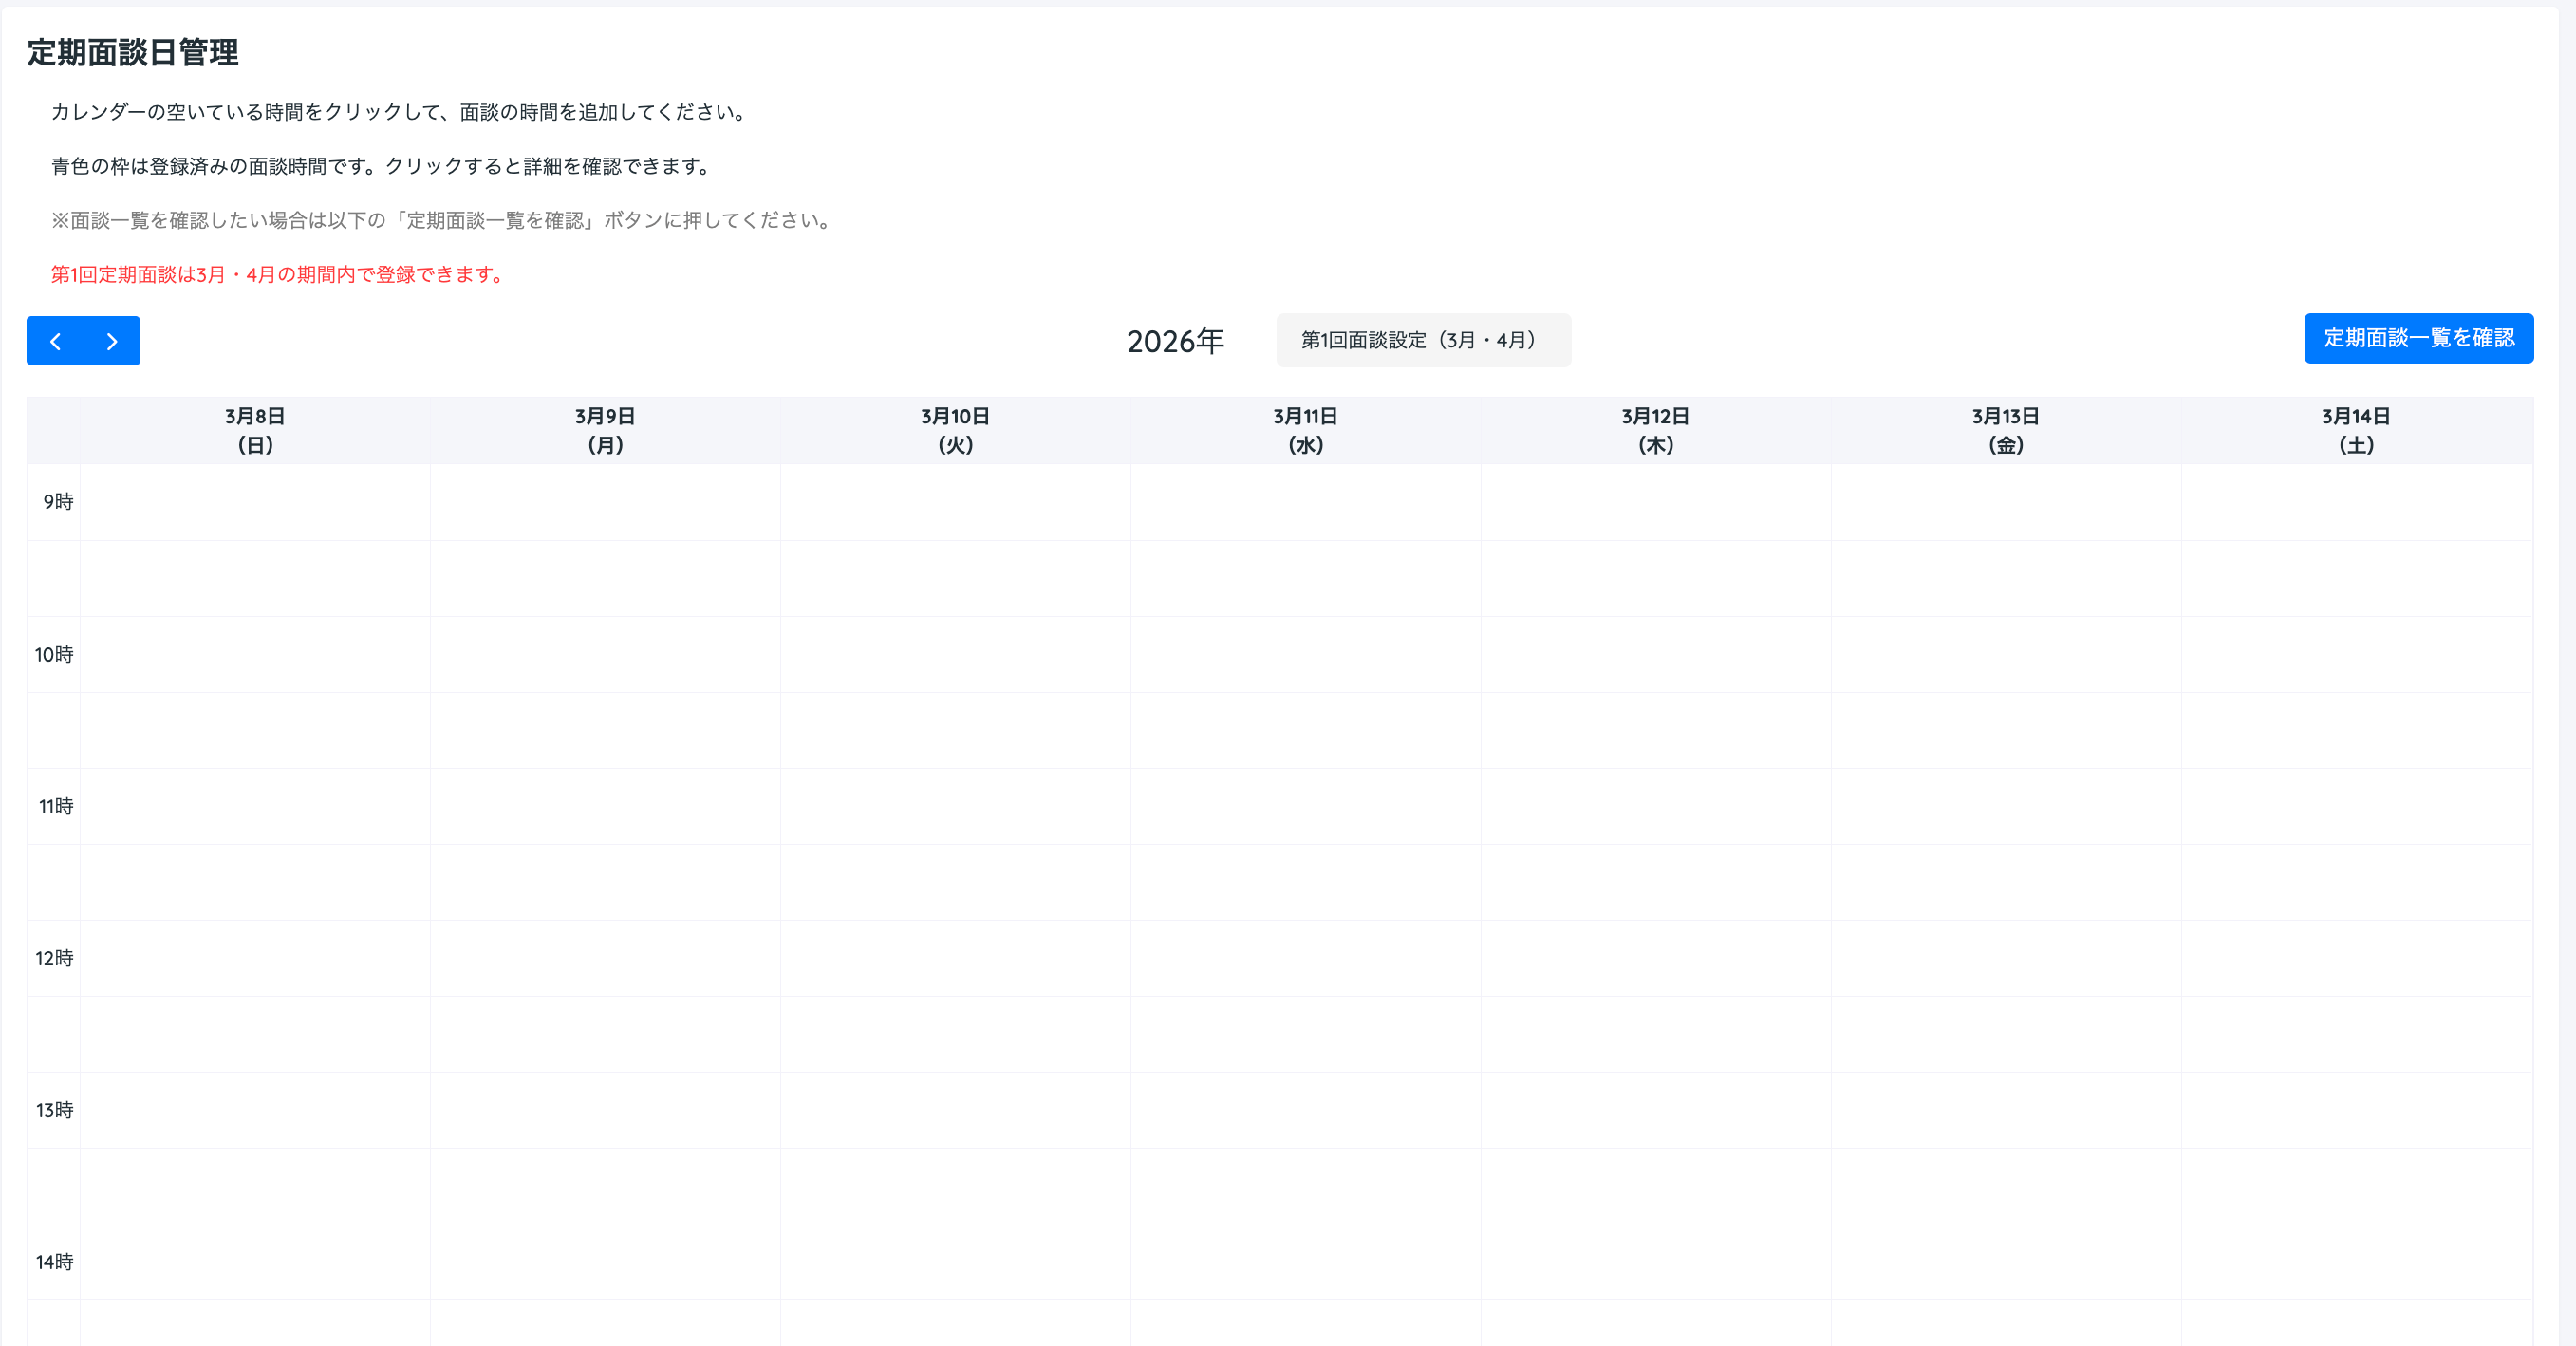The height and width of the screenshot is (1346, 2576).
Task: Select 13時30分 slot on 3月9日 (月)
Action: pyautogui.click(x=605, y=1186)
